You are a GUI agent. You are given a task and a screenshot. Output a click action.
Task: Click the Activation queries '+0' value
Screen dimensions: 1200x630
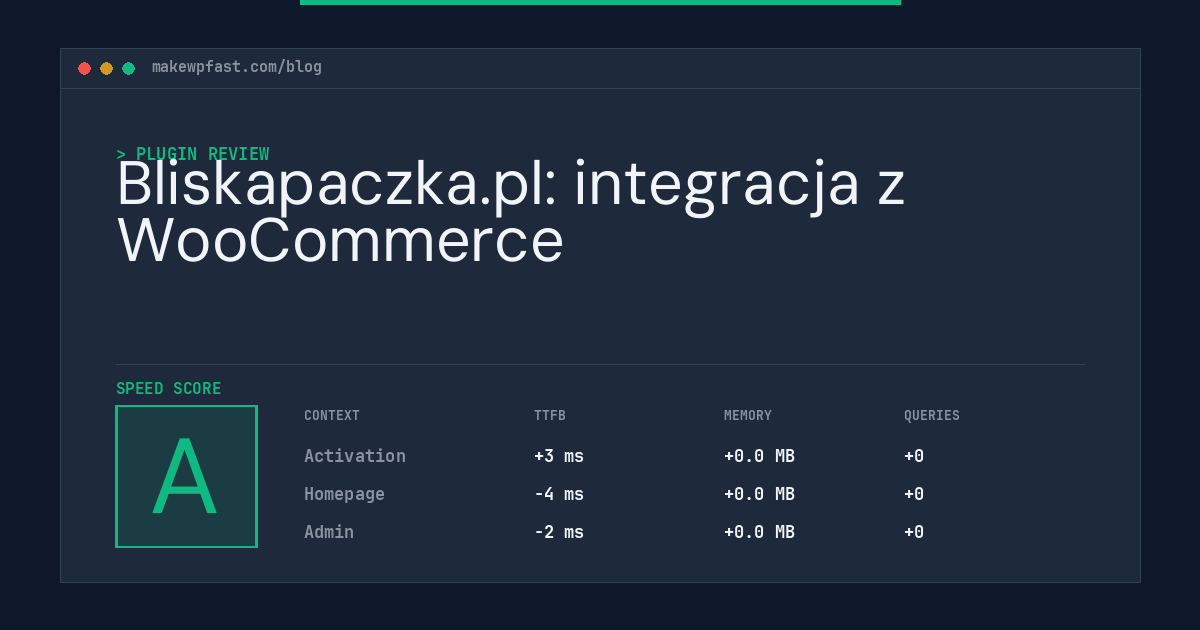coord(914,456)
